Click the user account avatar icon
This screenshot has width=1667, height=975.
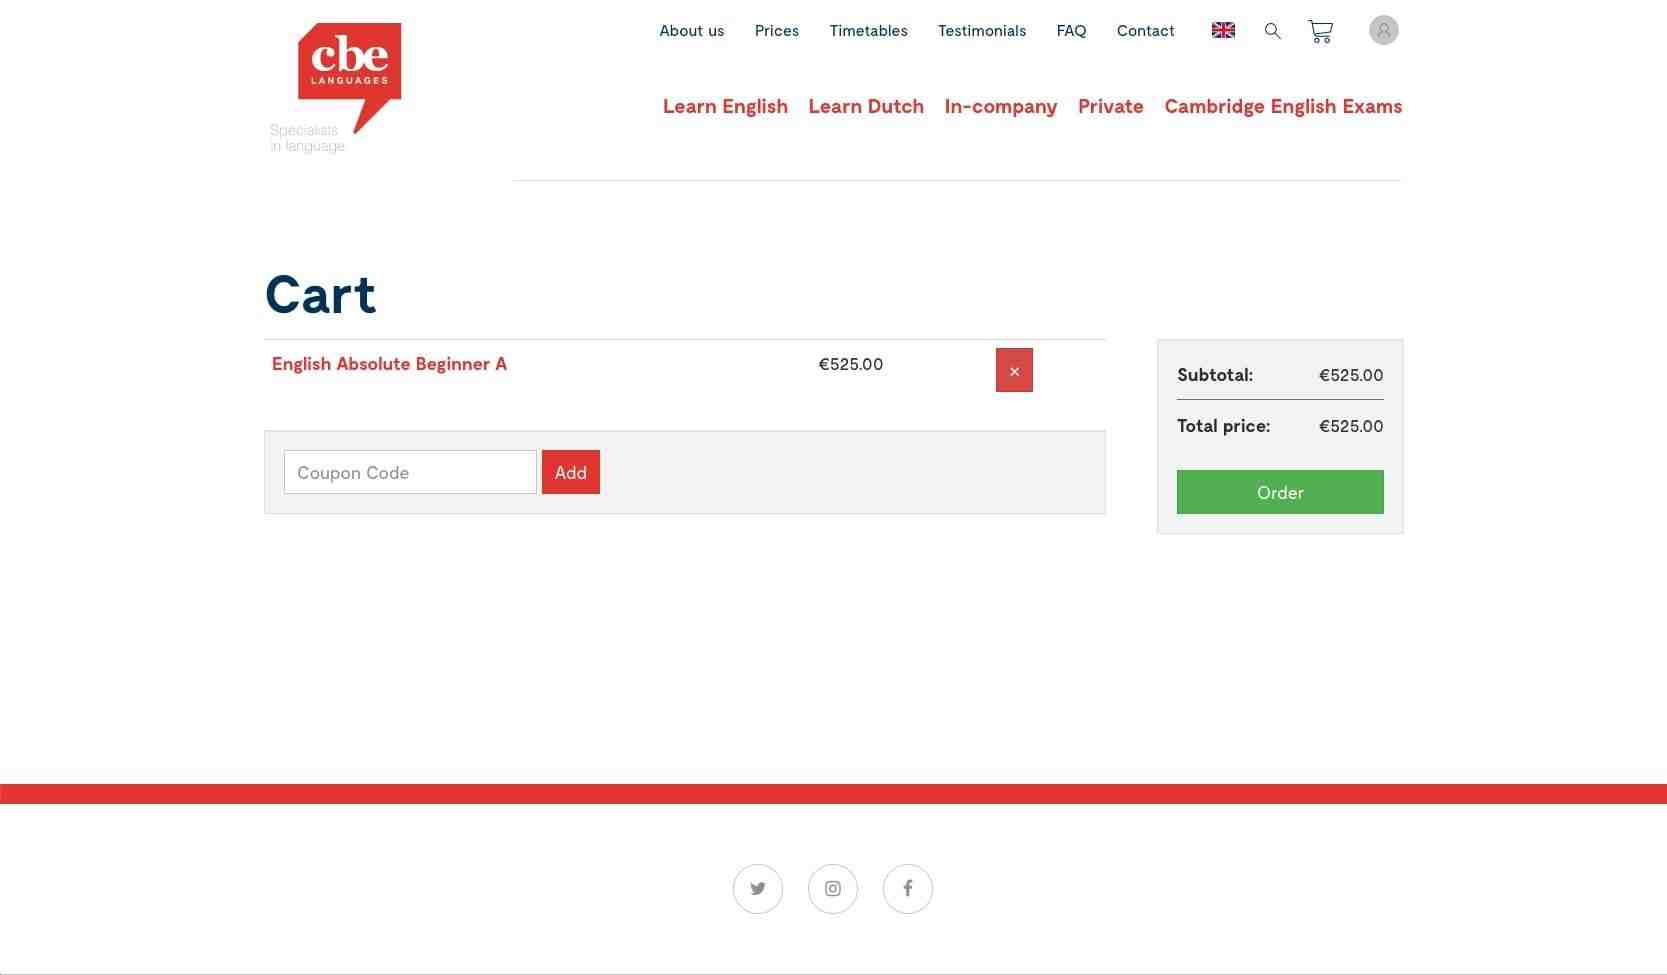coord(1383,30)
